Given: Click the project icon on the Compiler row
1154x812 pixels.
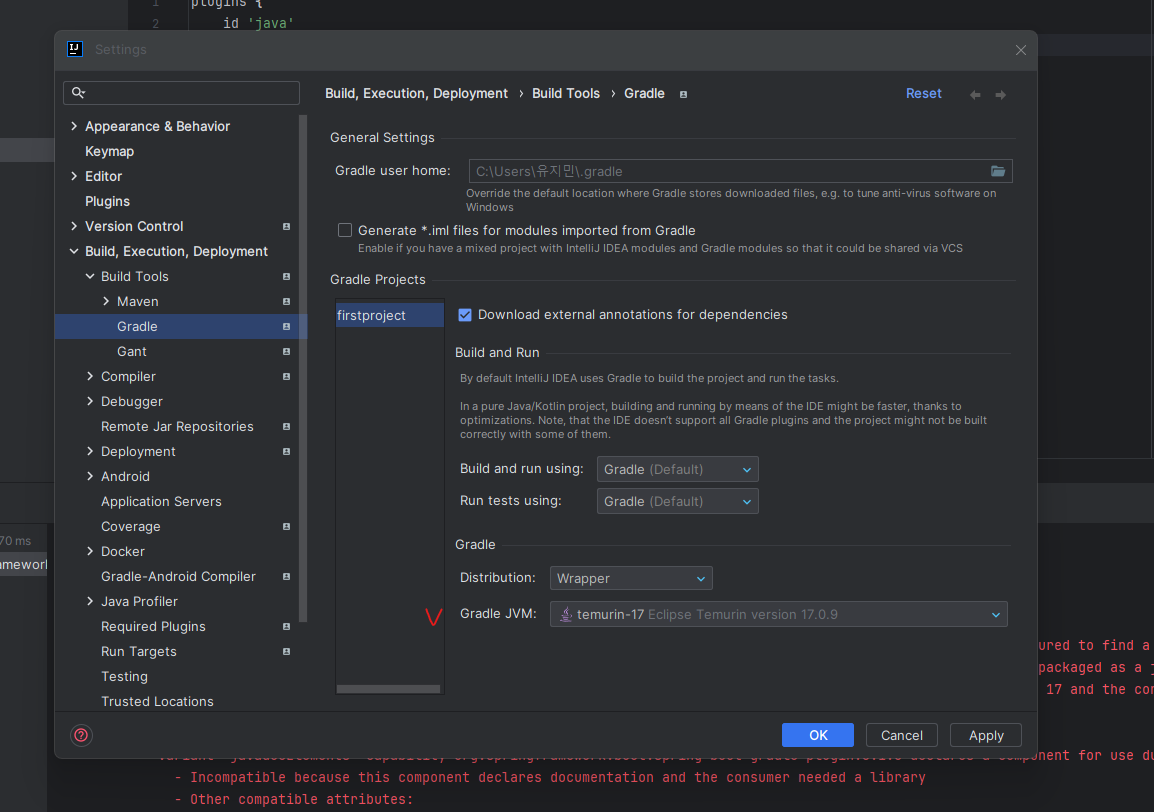Looking at the screenshot, I should pos(286,377).
